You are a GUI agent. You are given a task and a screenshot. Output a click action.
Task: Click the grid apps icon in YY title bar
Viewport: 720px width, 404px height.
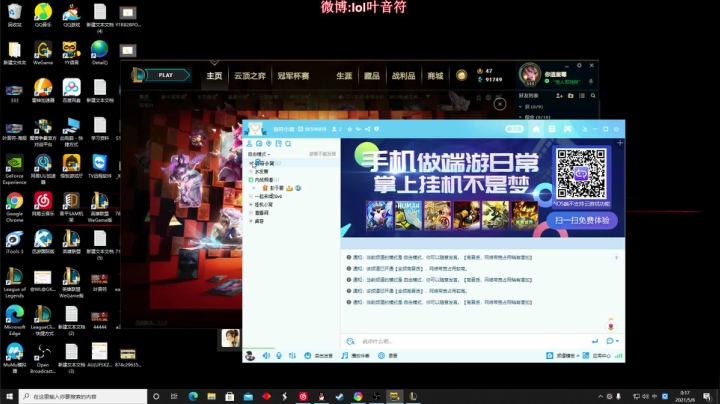(x=552, y=129)
